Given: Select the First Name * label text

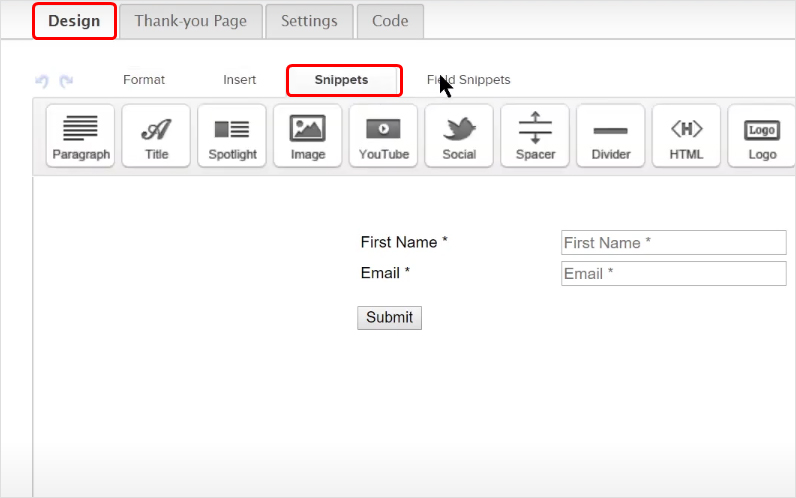Looking at the screenshot, I should 404,242.
